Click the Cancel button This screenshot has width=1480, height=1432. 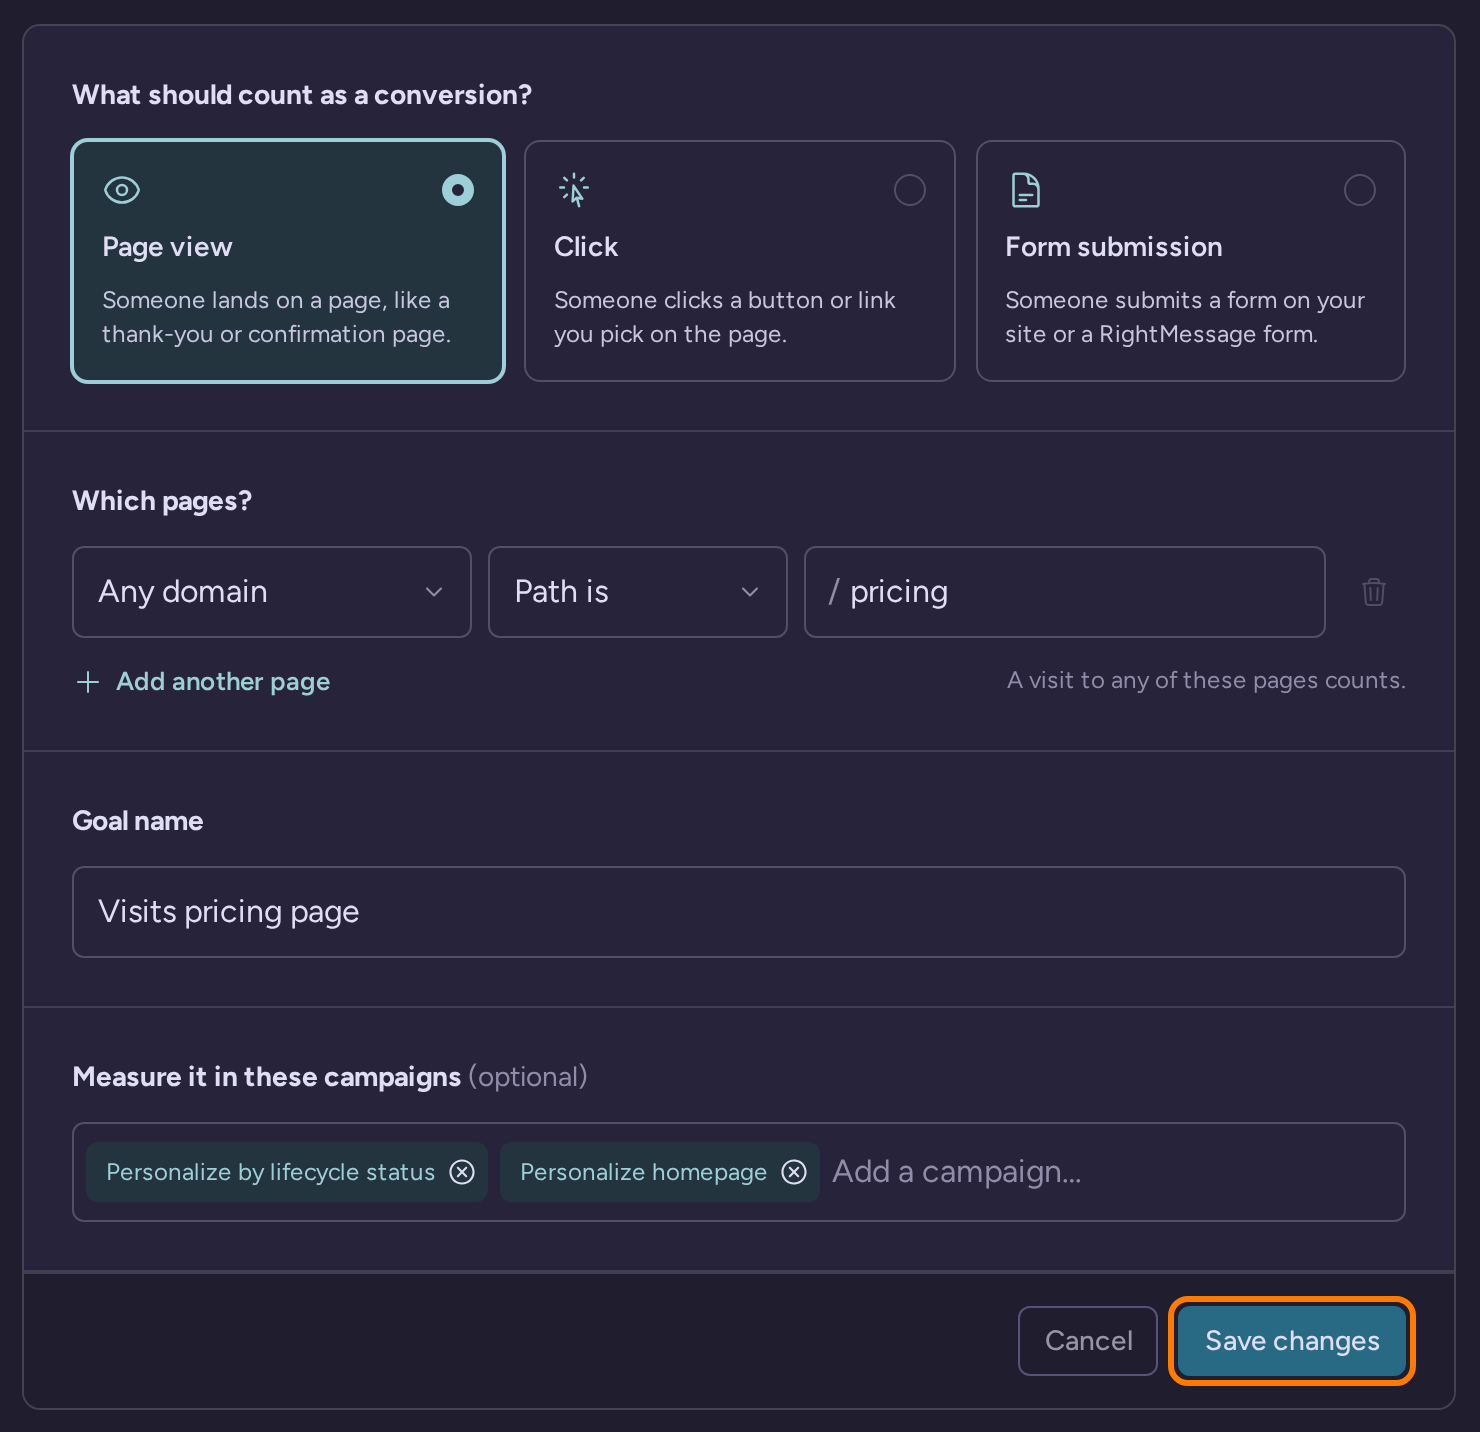click(1088, 1341)
